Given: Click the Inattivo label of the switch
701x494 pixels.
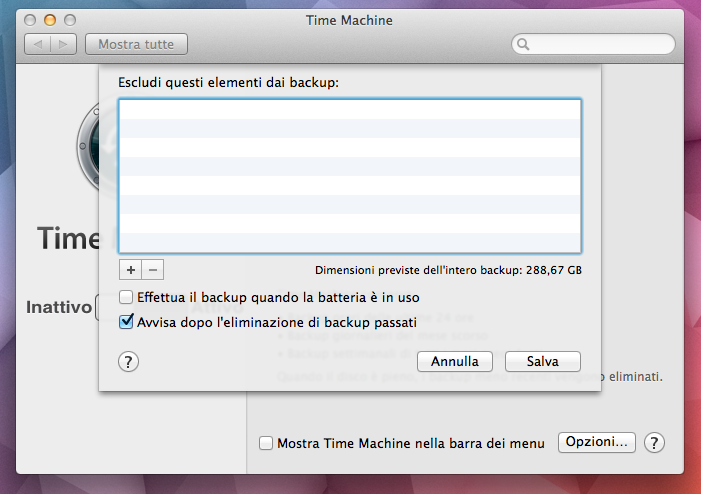Looking at the screenshot, I should point(59,307).
